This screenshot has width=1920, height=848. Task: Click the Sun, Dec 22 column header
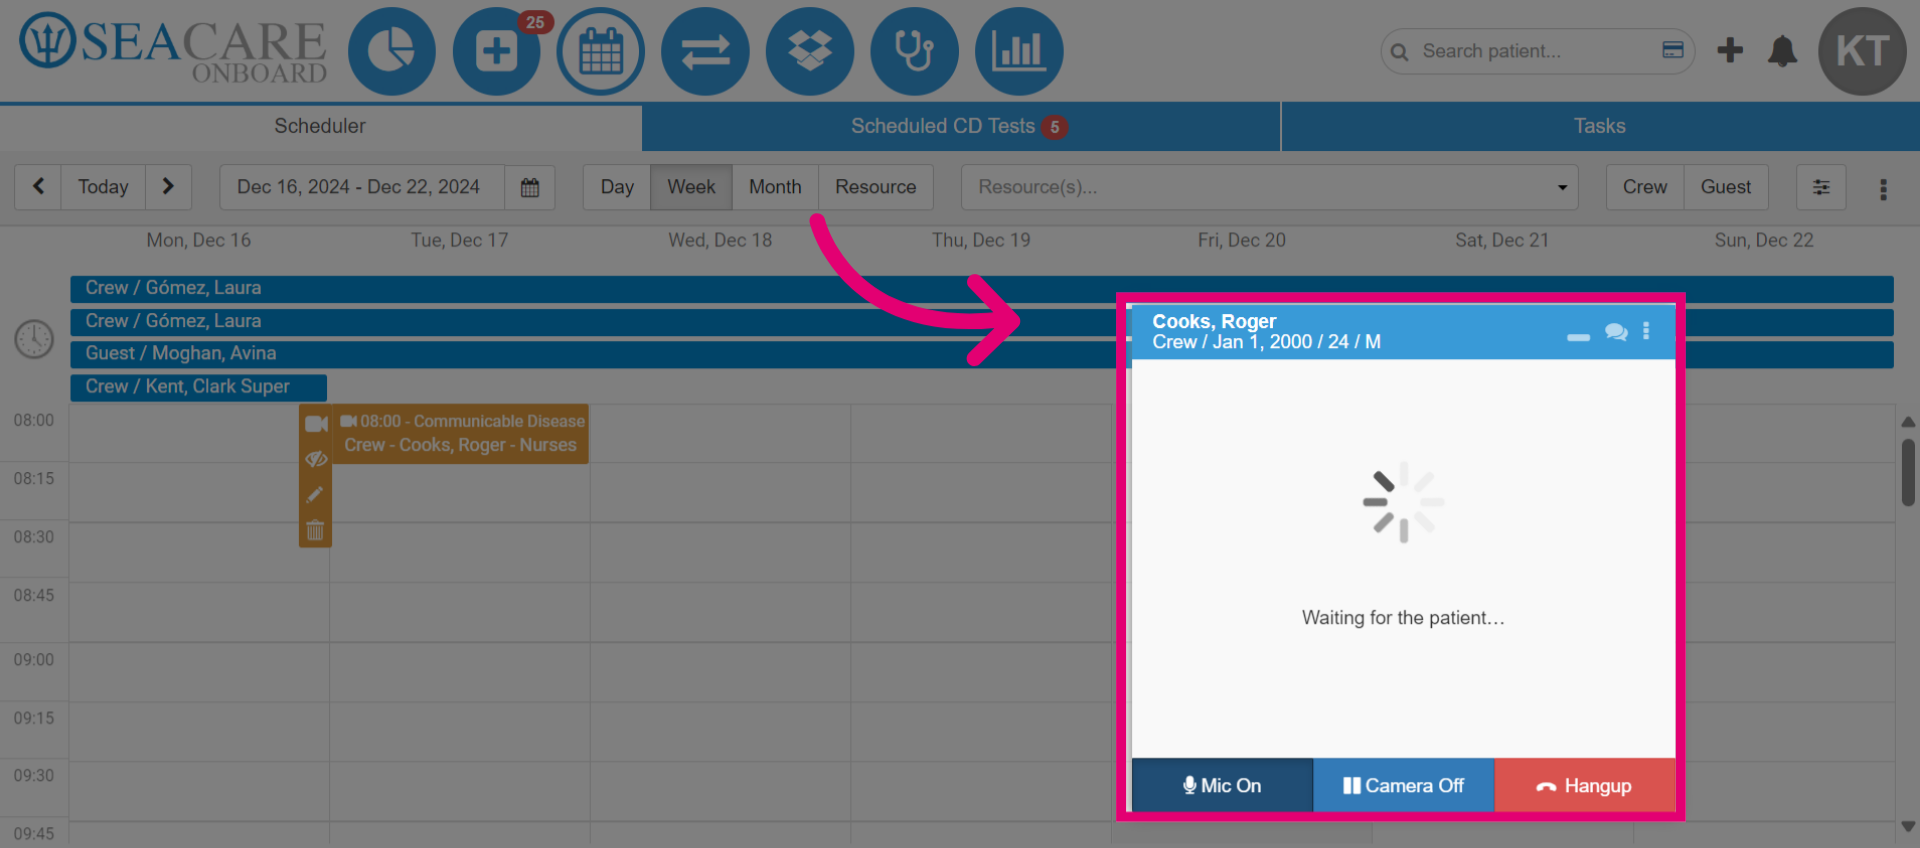(1764, 240)
